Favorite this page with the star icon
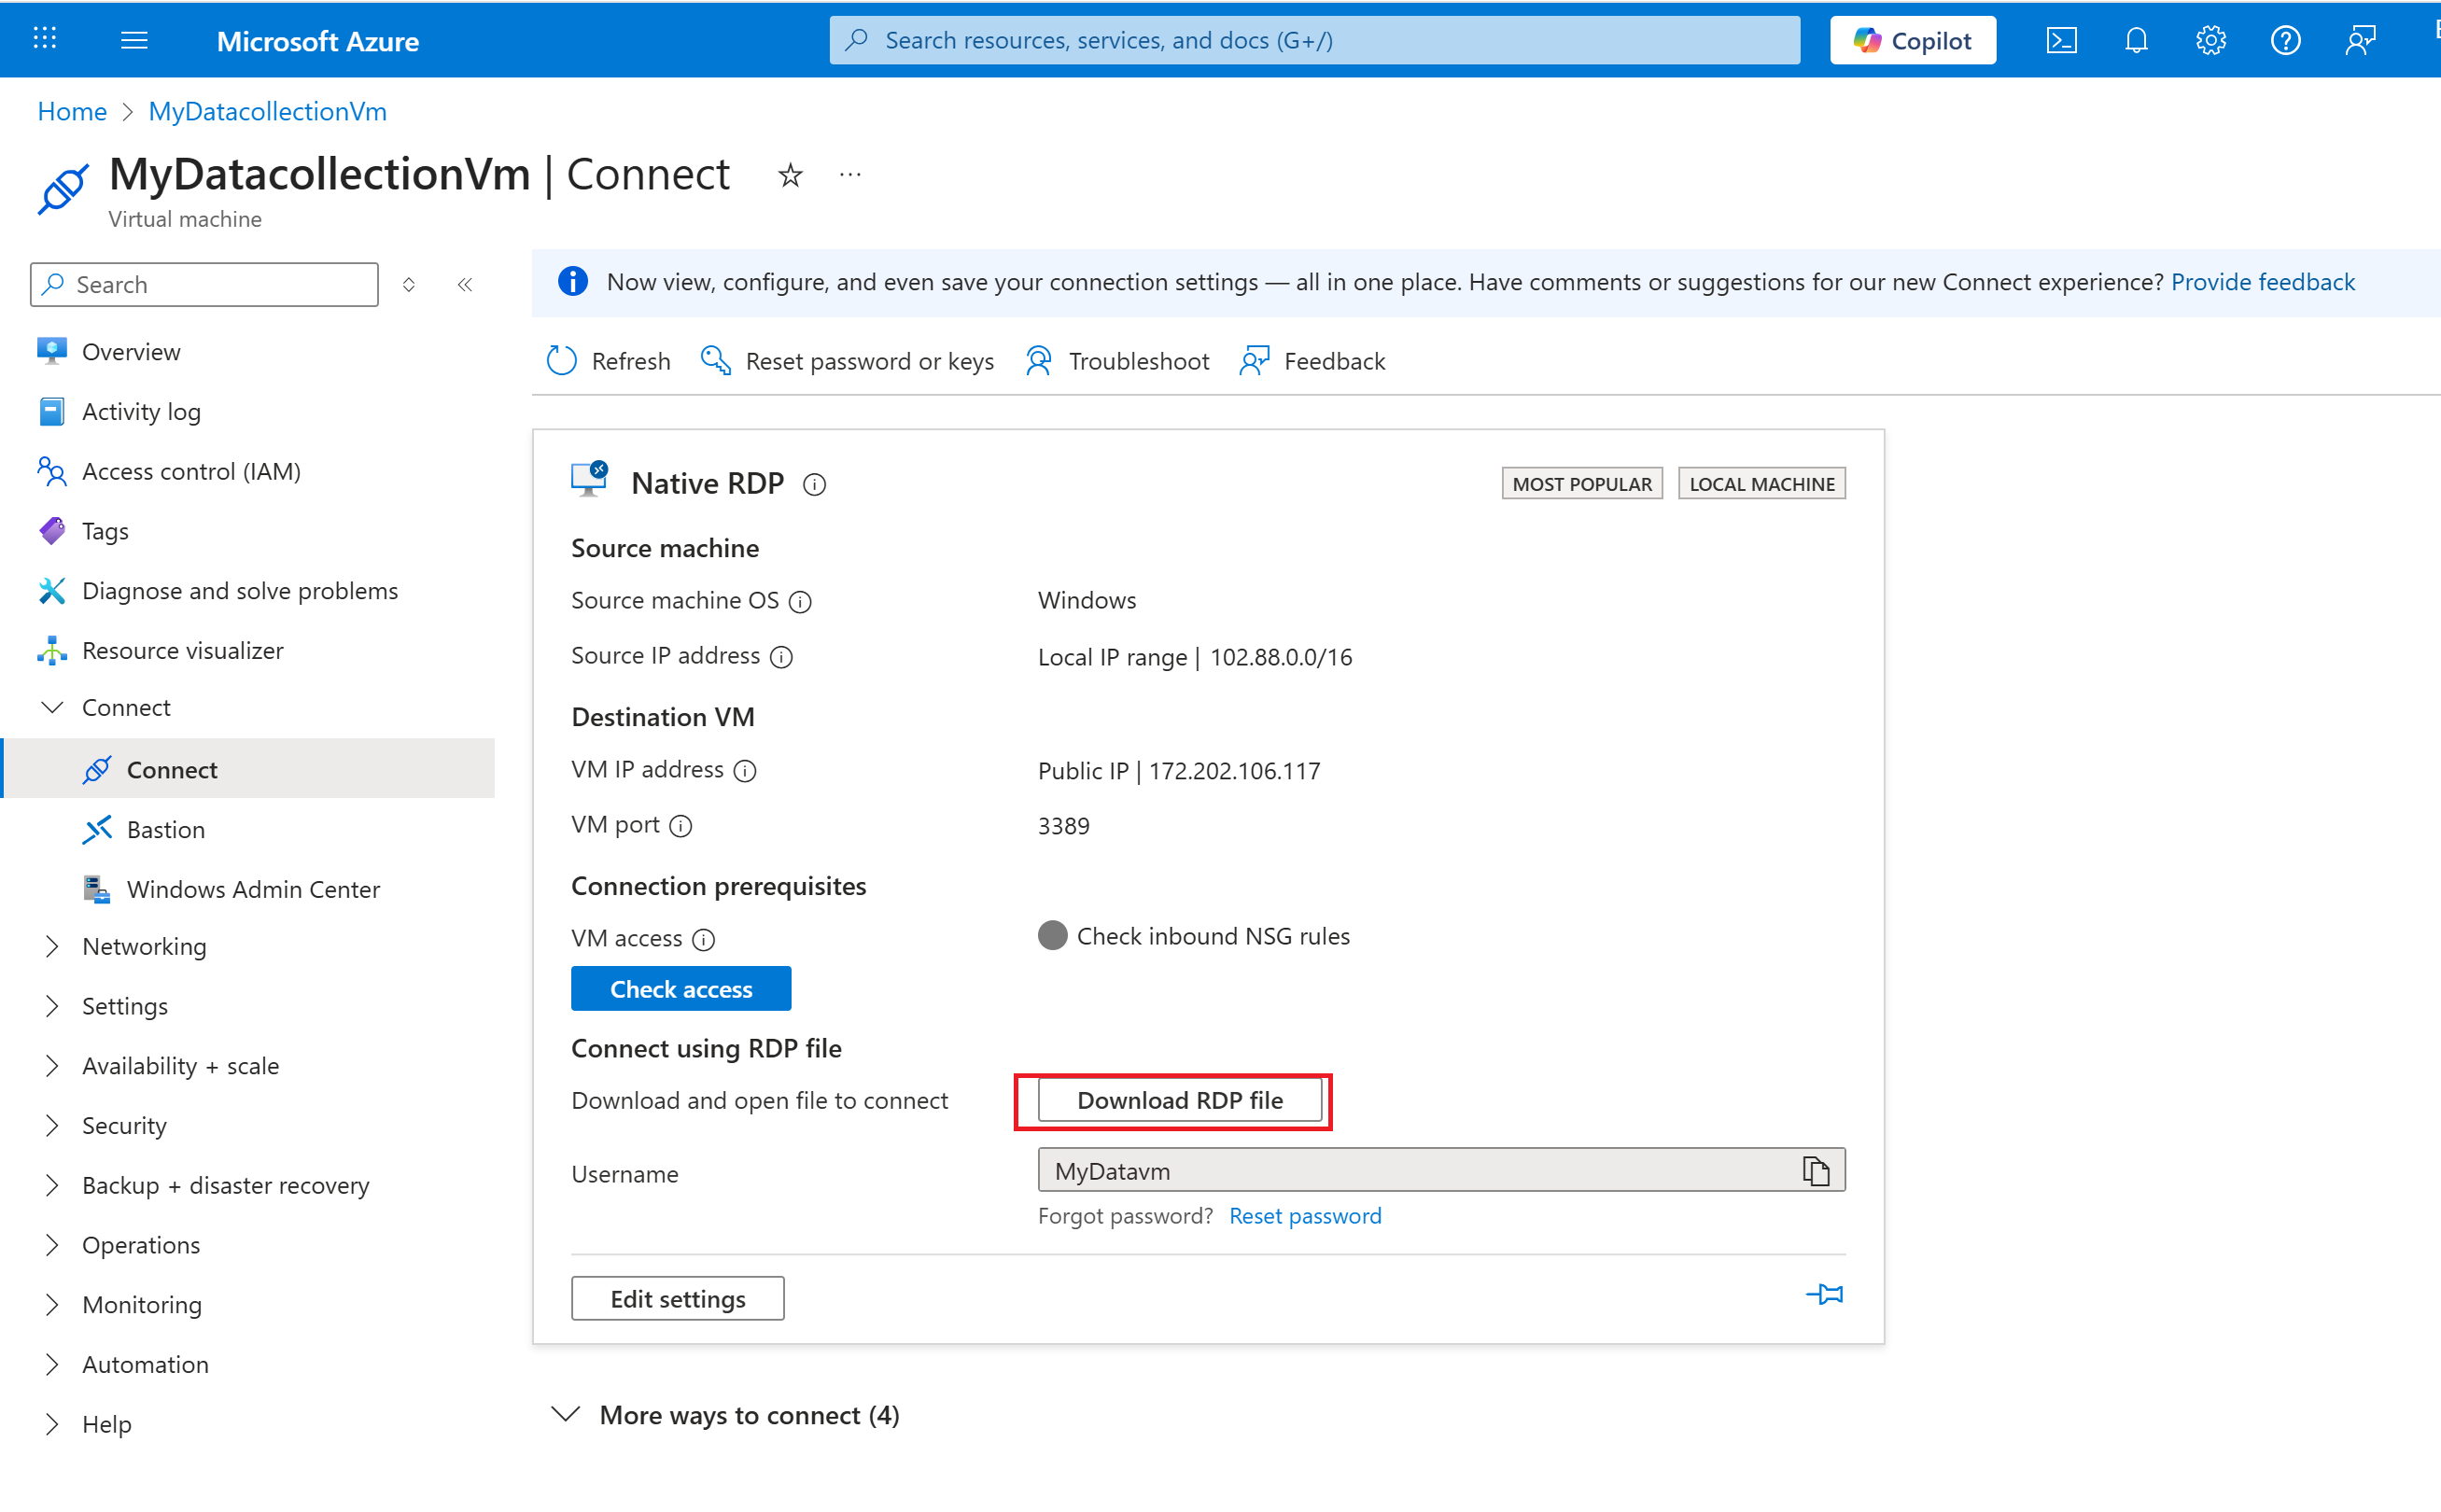The height and width of the screenshot is (1512, 2441). pos(790,176)
